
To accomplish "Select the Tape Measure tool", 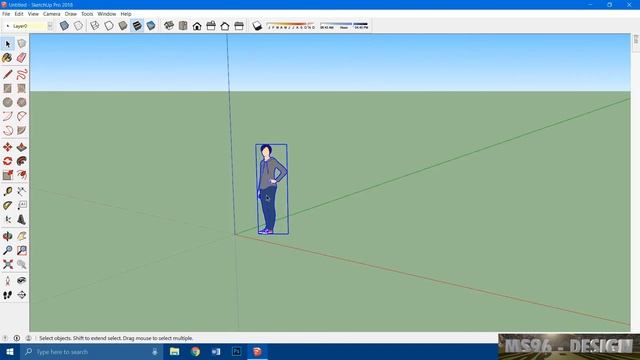I will click(x=7, y=191).
